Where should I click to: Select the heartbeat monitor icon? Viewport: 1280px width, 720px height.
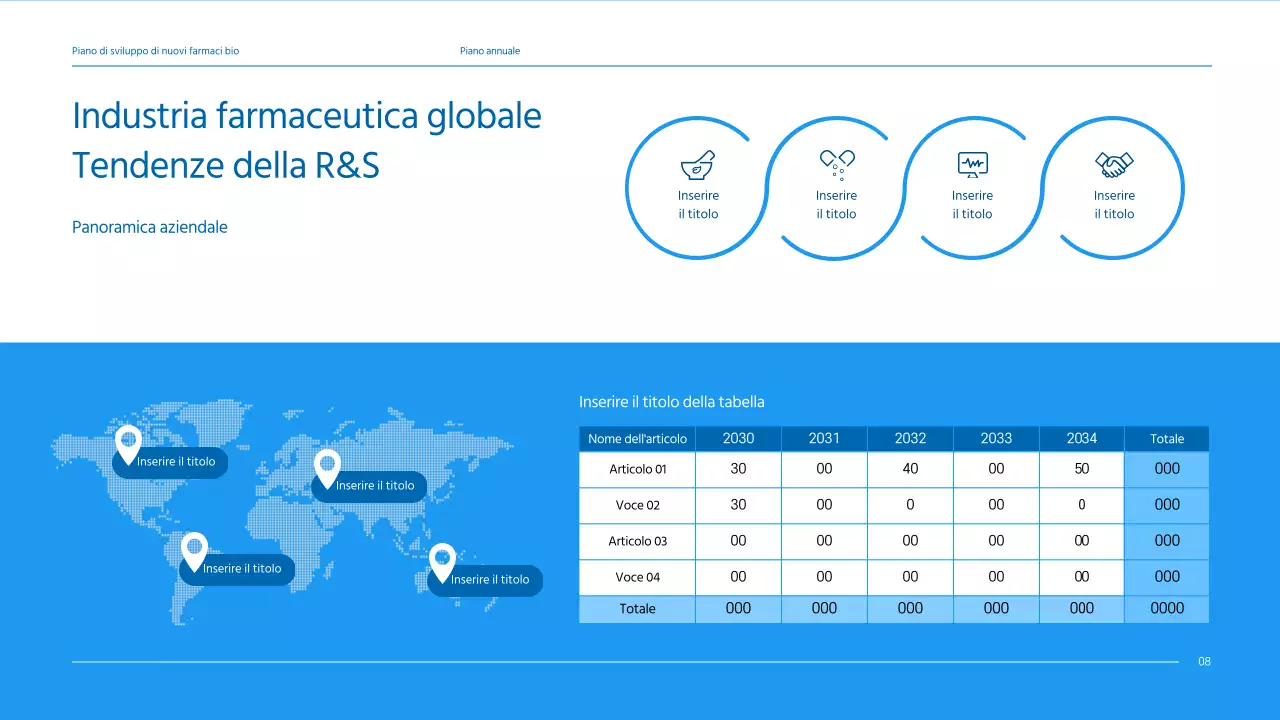[971, 162]
